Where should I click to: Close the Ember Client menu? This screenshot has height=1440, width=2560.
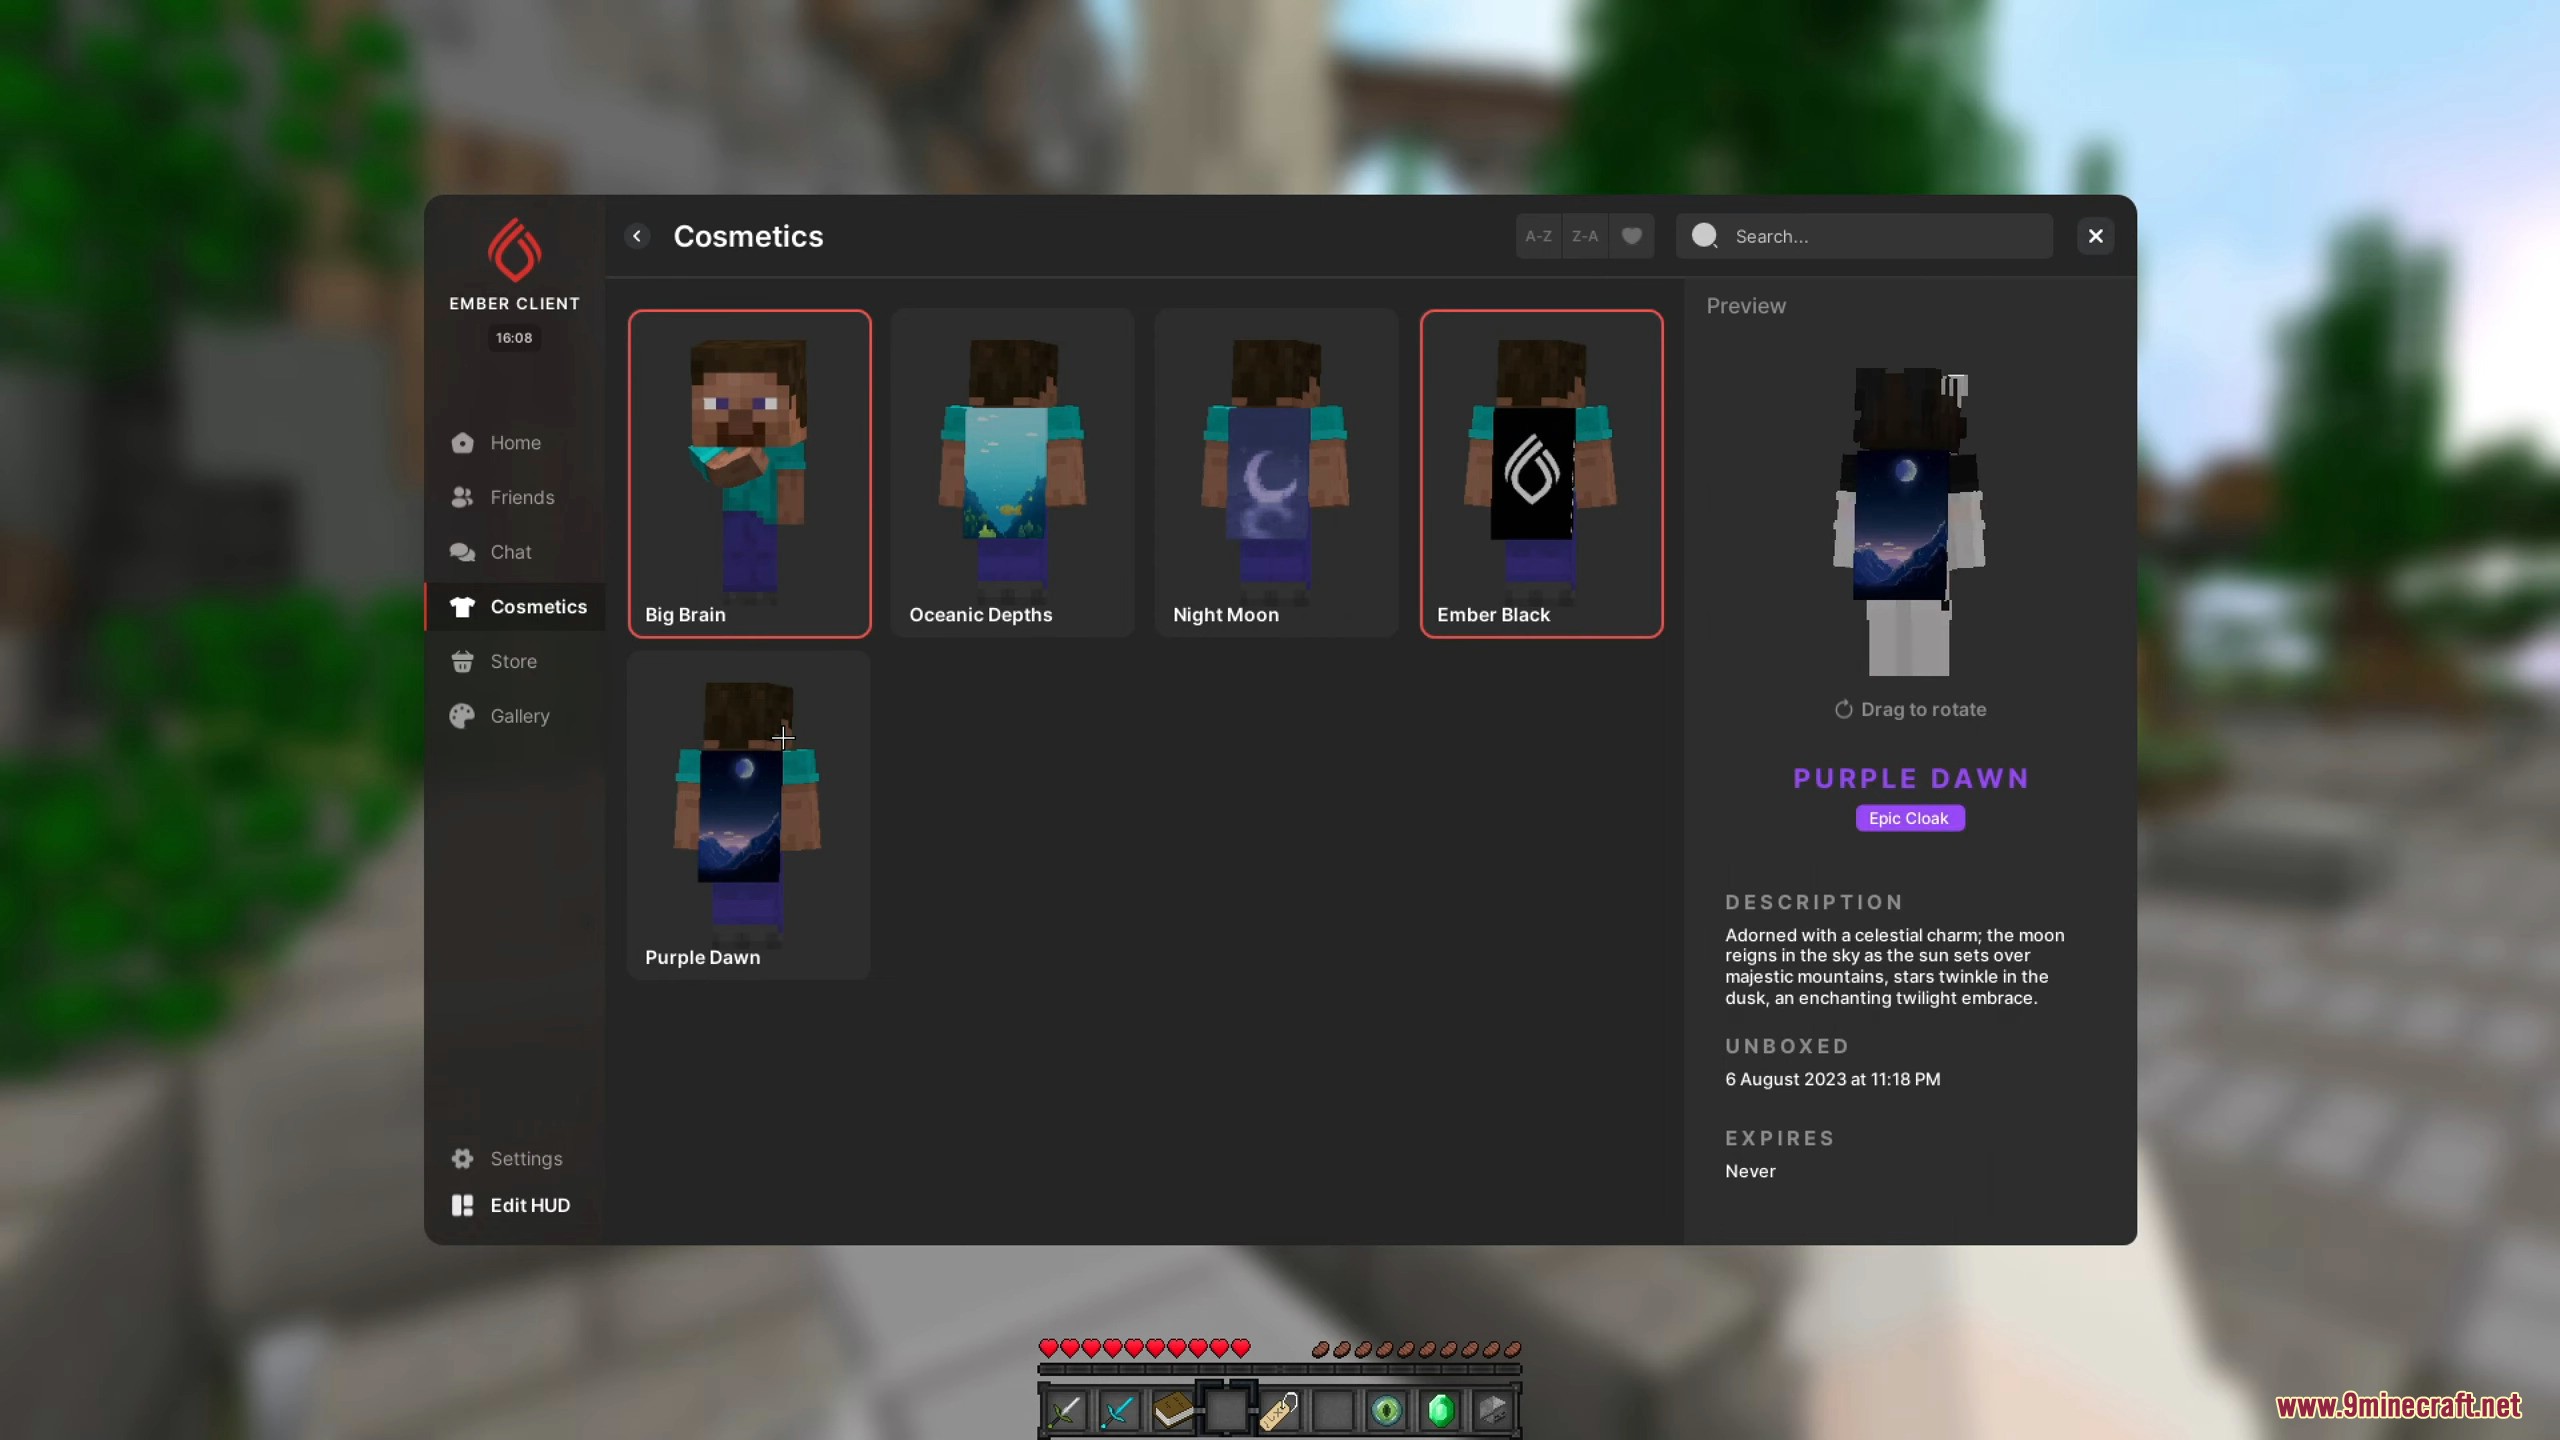(2095, 237)
